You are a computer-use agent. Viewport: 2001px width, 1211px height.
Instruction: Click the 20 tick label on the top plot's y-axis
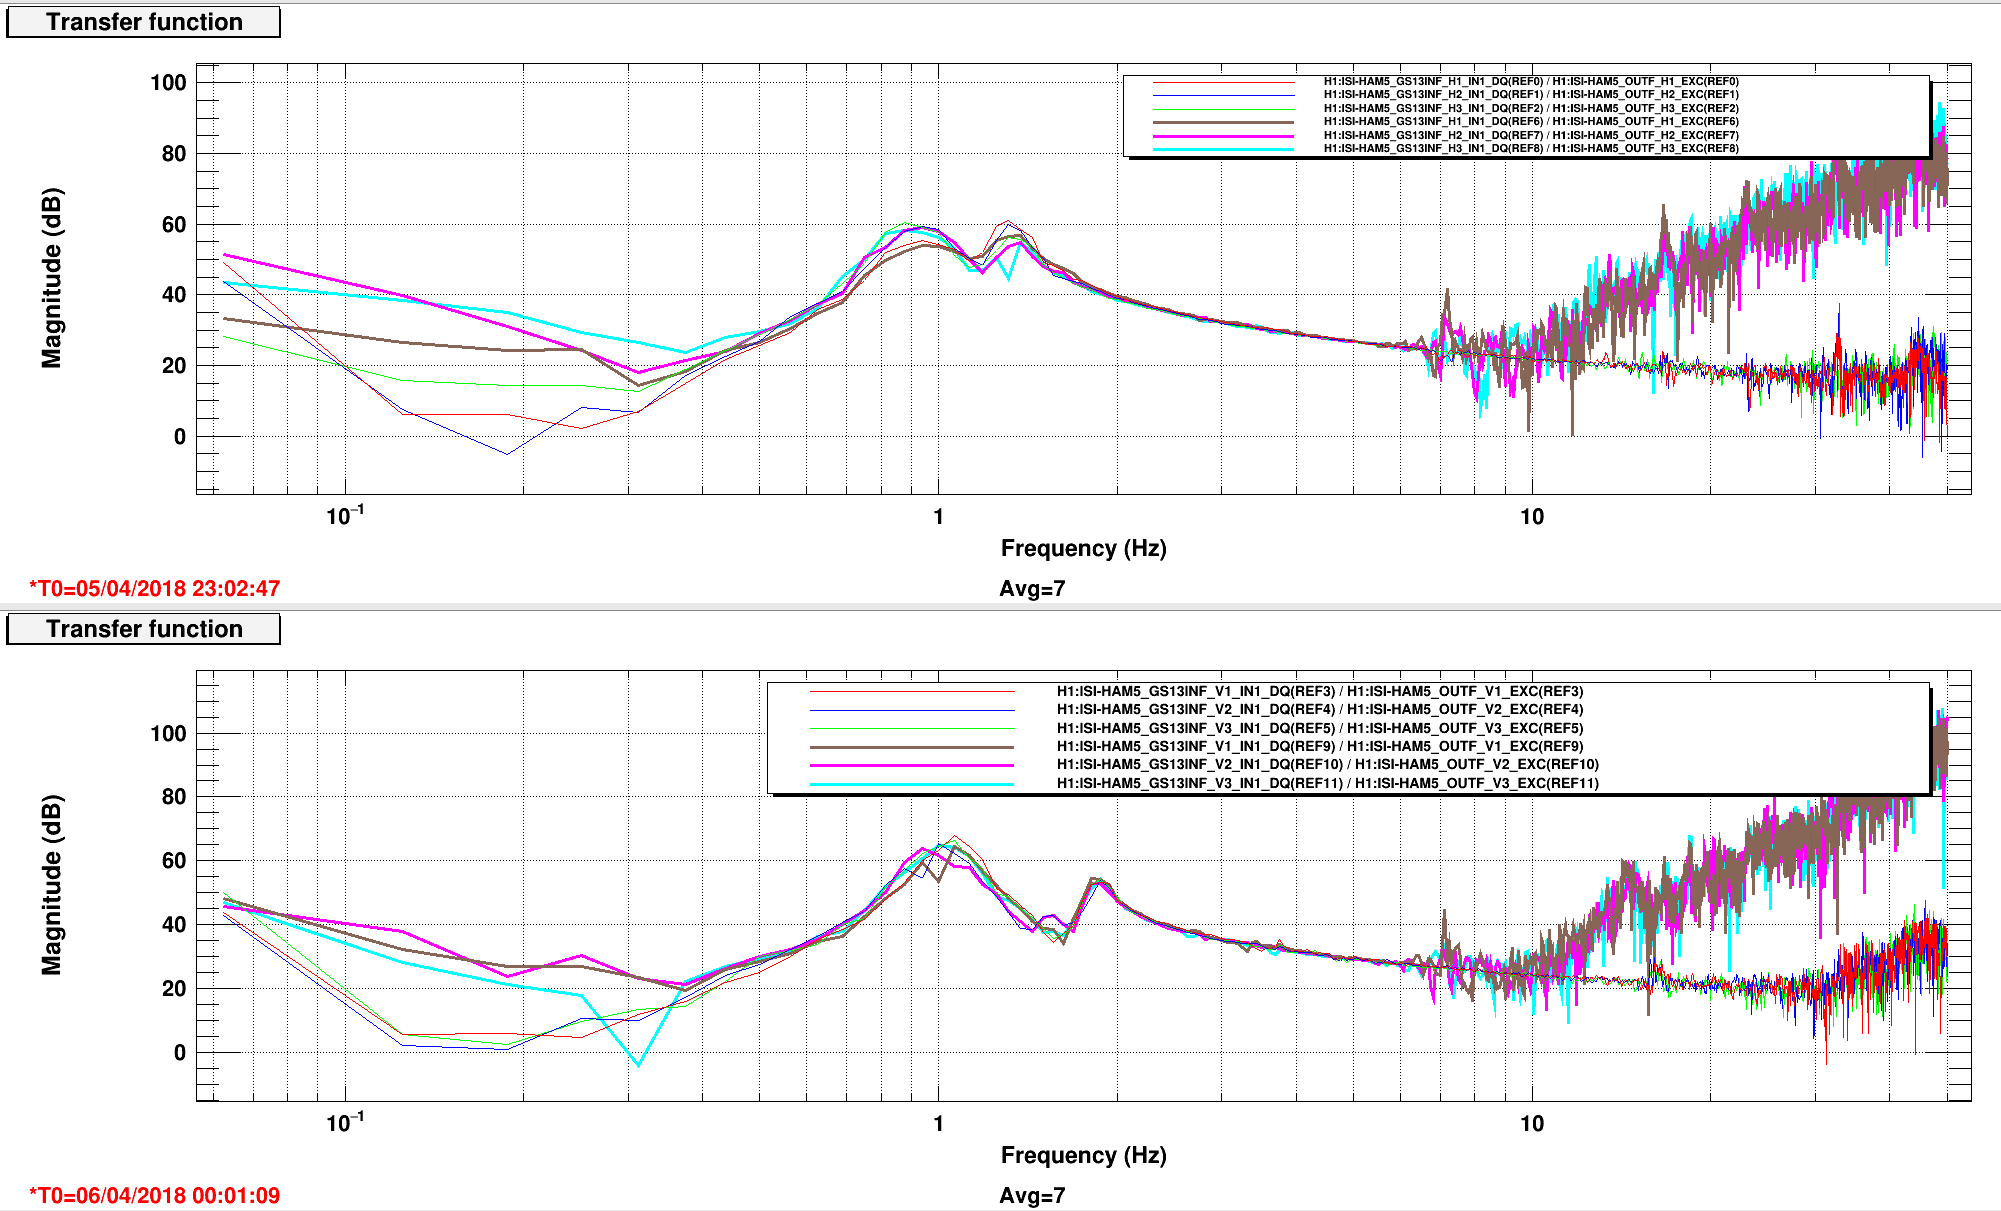[x=174, y=366]
